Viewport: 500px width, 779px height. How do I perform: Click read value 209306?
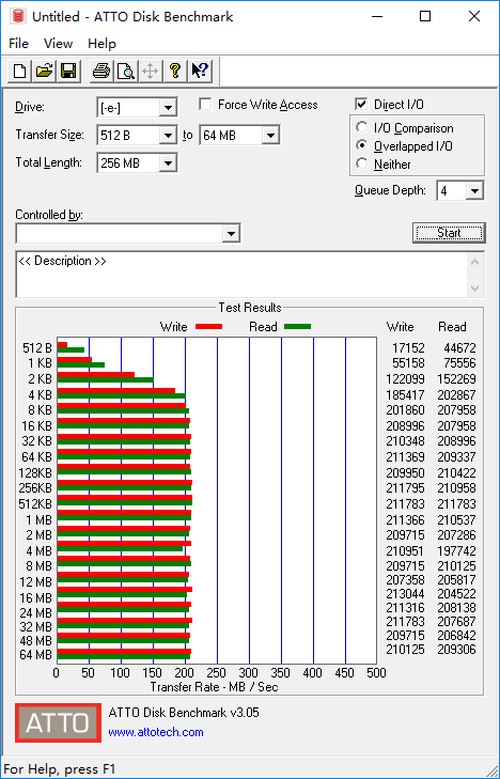457,649
